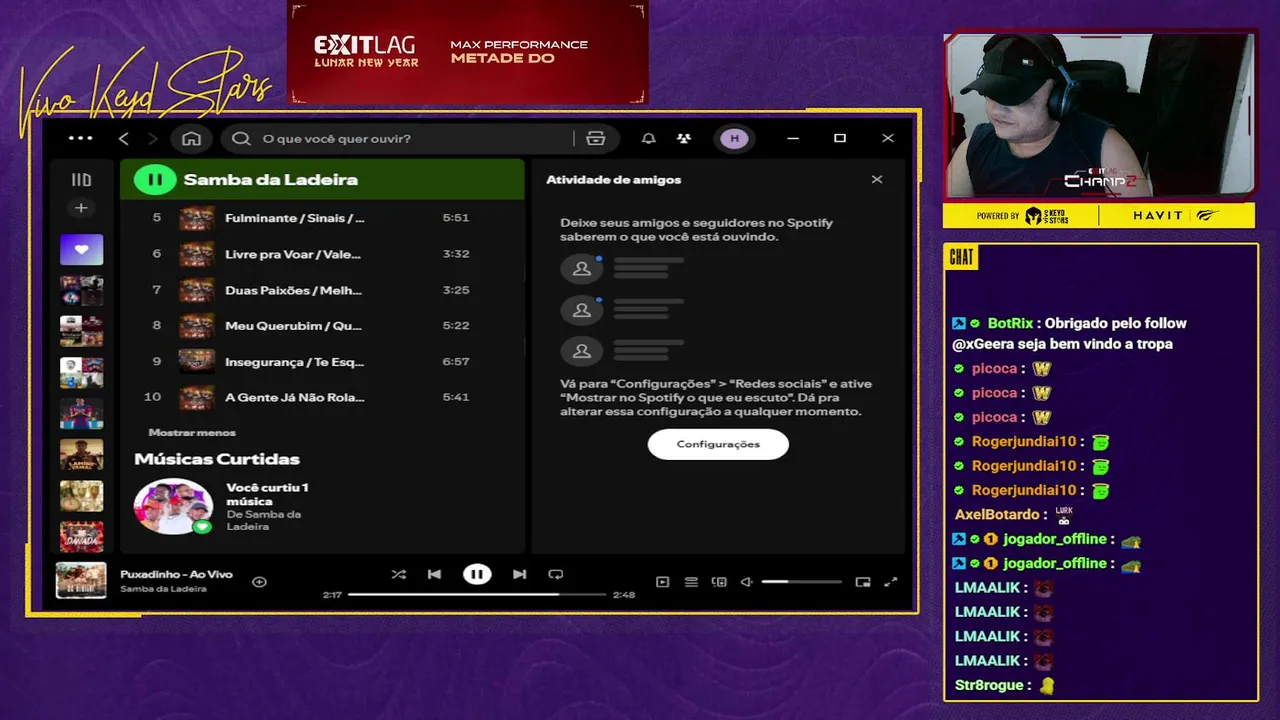Toggle remaining time on '2:48' label
This screenshot has height=720, width=1280.
point(624,595)
